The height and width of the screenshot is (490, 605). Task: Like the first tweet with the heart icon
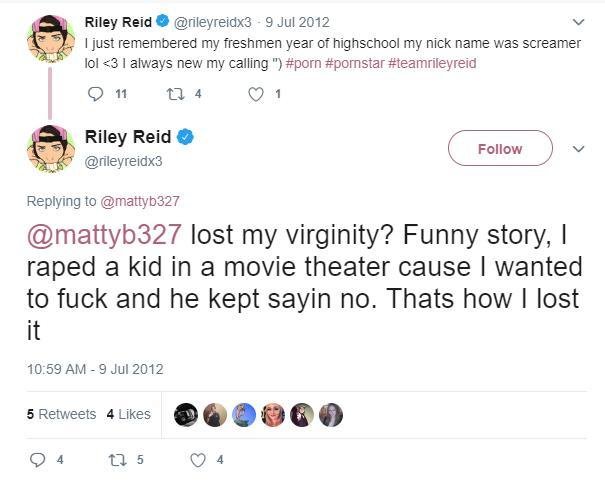(x=255, y=94)
